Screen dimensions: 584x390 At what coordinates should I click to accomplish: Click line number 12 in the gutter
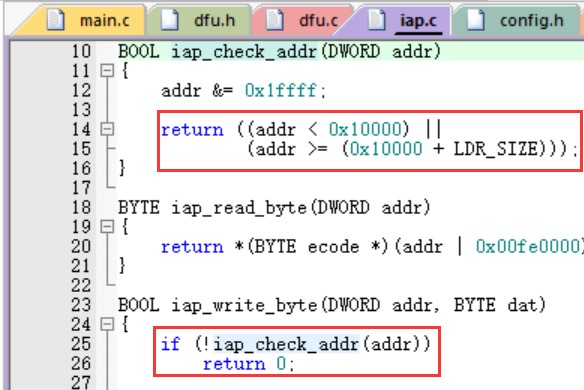tap(81, 90)
